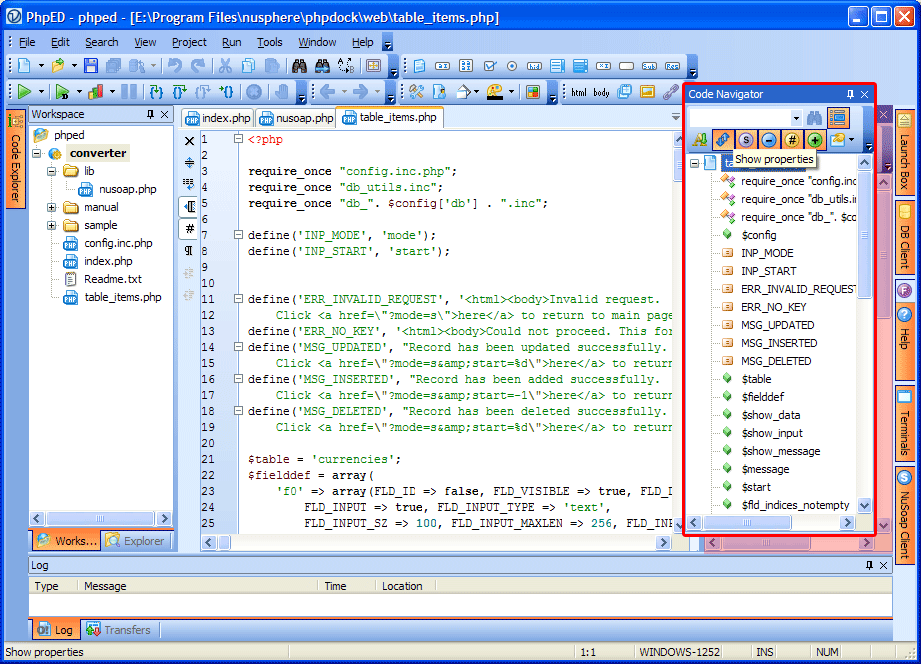
Task: Click the hidden field form element icon
Action: 535,66
